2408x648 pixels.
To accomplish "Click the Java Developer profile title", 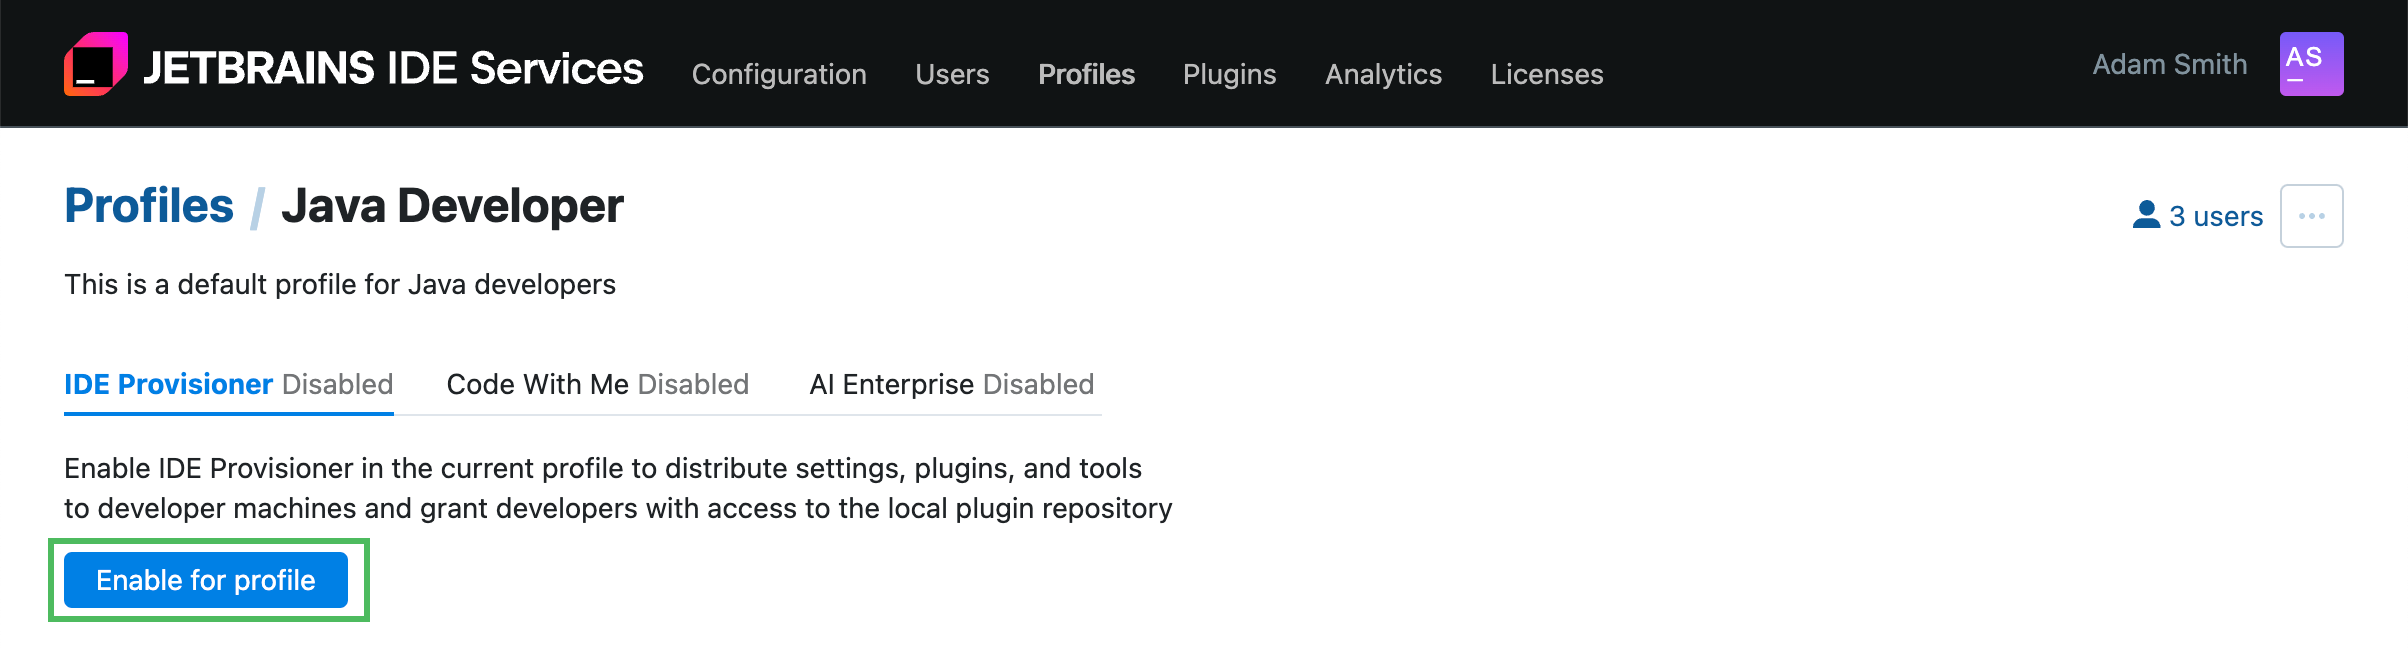I will [452, 205].
